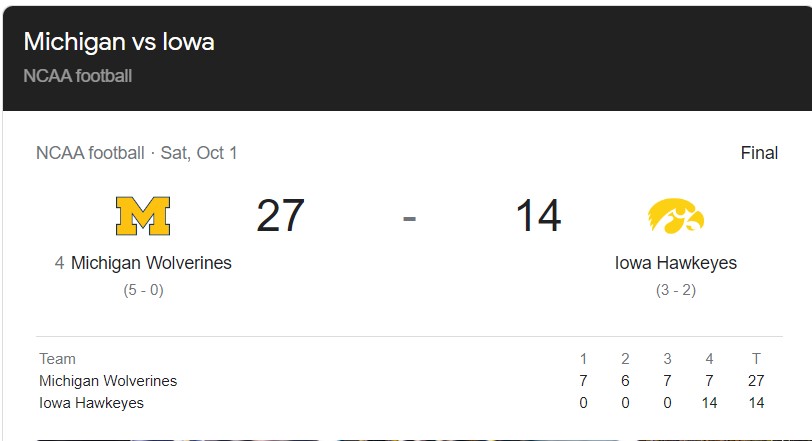Click Iowa's score of 14
This screenshot has width=812, height=441.
pyautogui.click(x=538, y=216)
